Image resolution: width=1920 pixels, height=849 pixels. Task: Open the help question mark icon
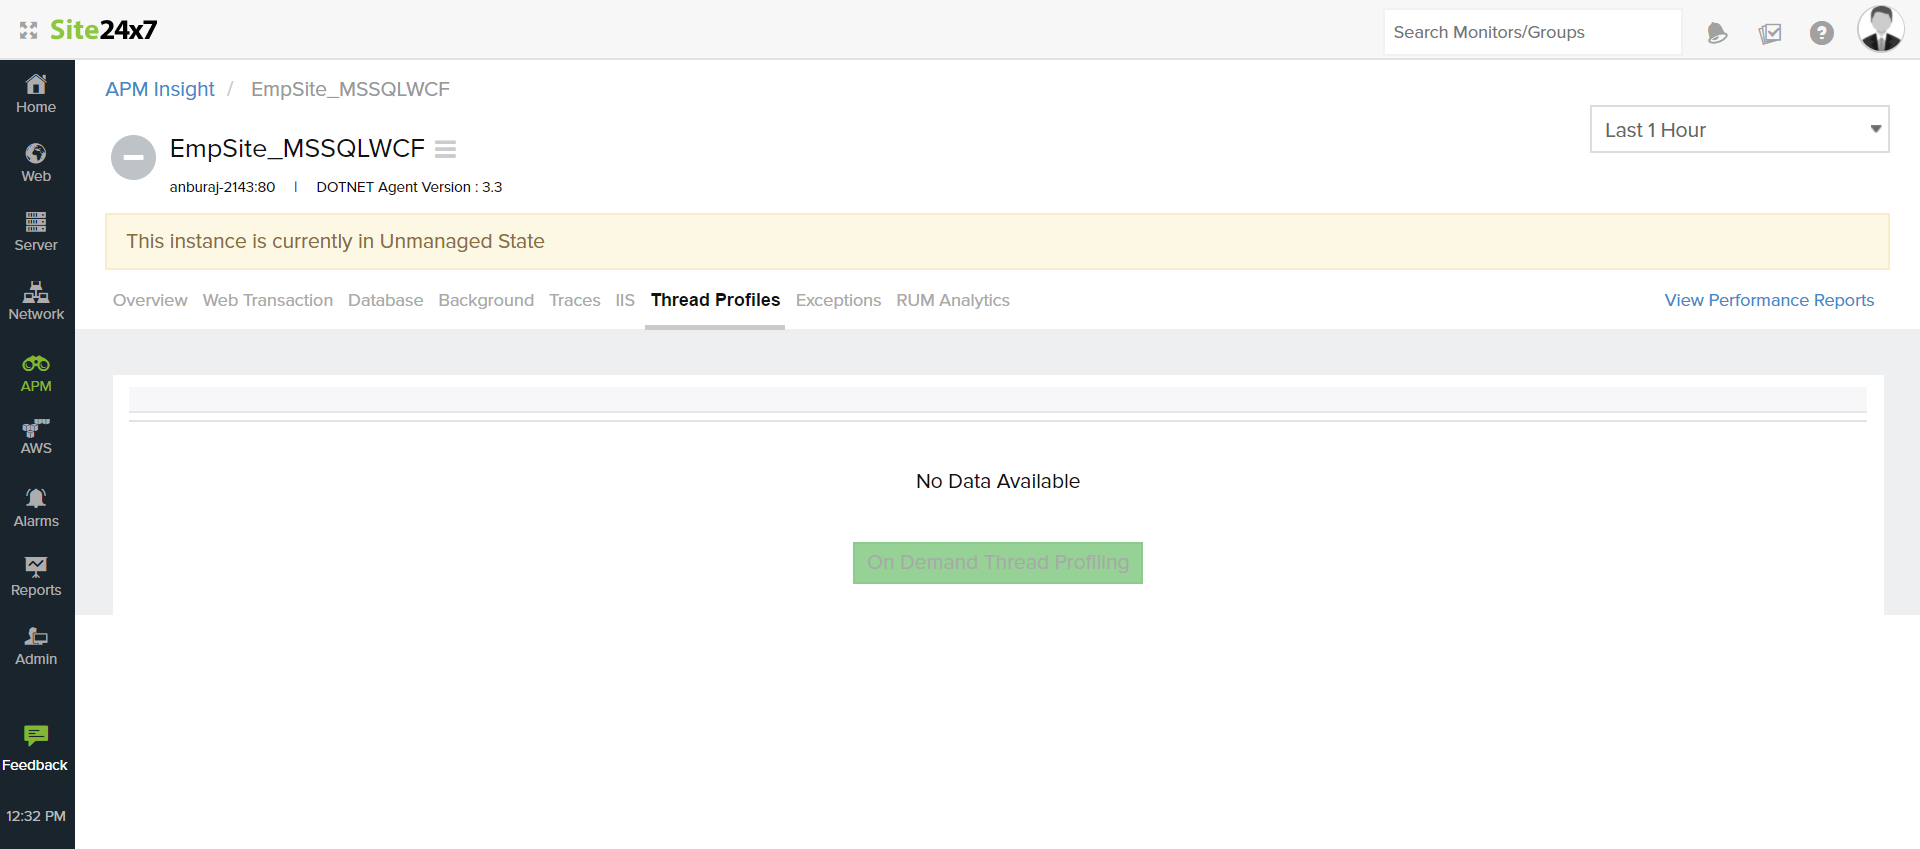(x=1821, y=33)
